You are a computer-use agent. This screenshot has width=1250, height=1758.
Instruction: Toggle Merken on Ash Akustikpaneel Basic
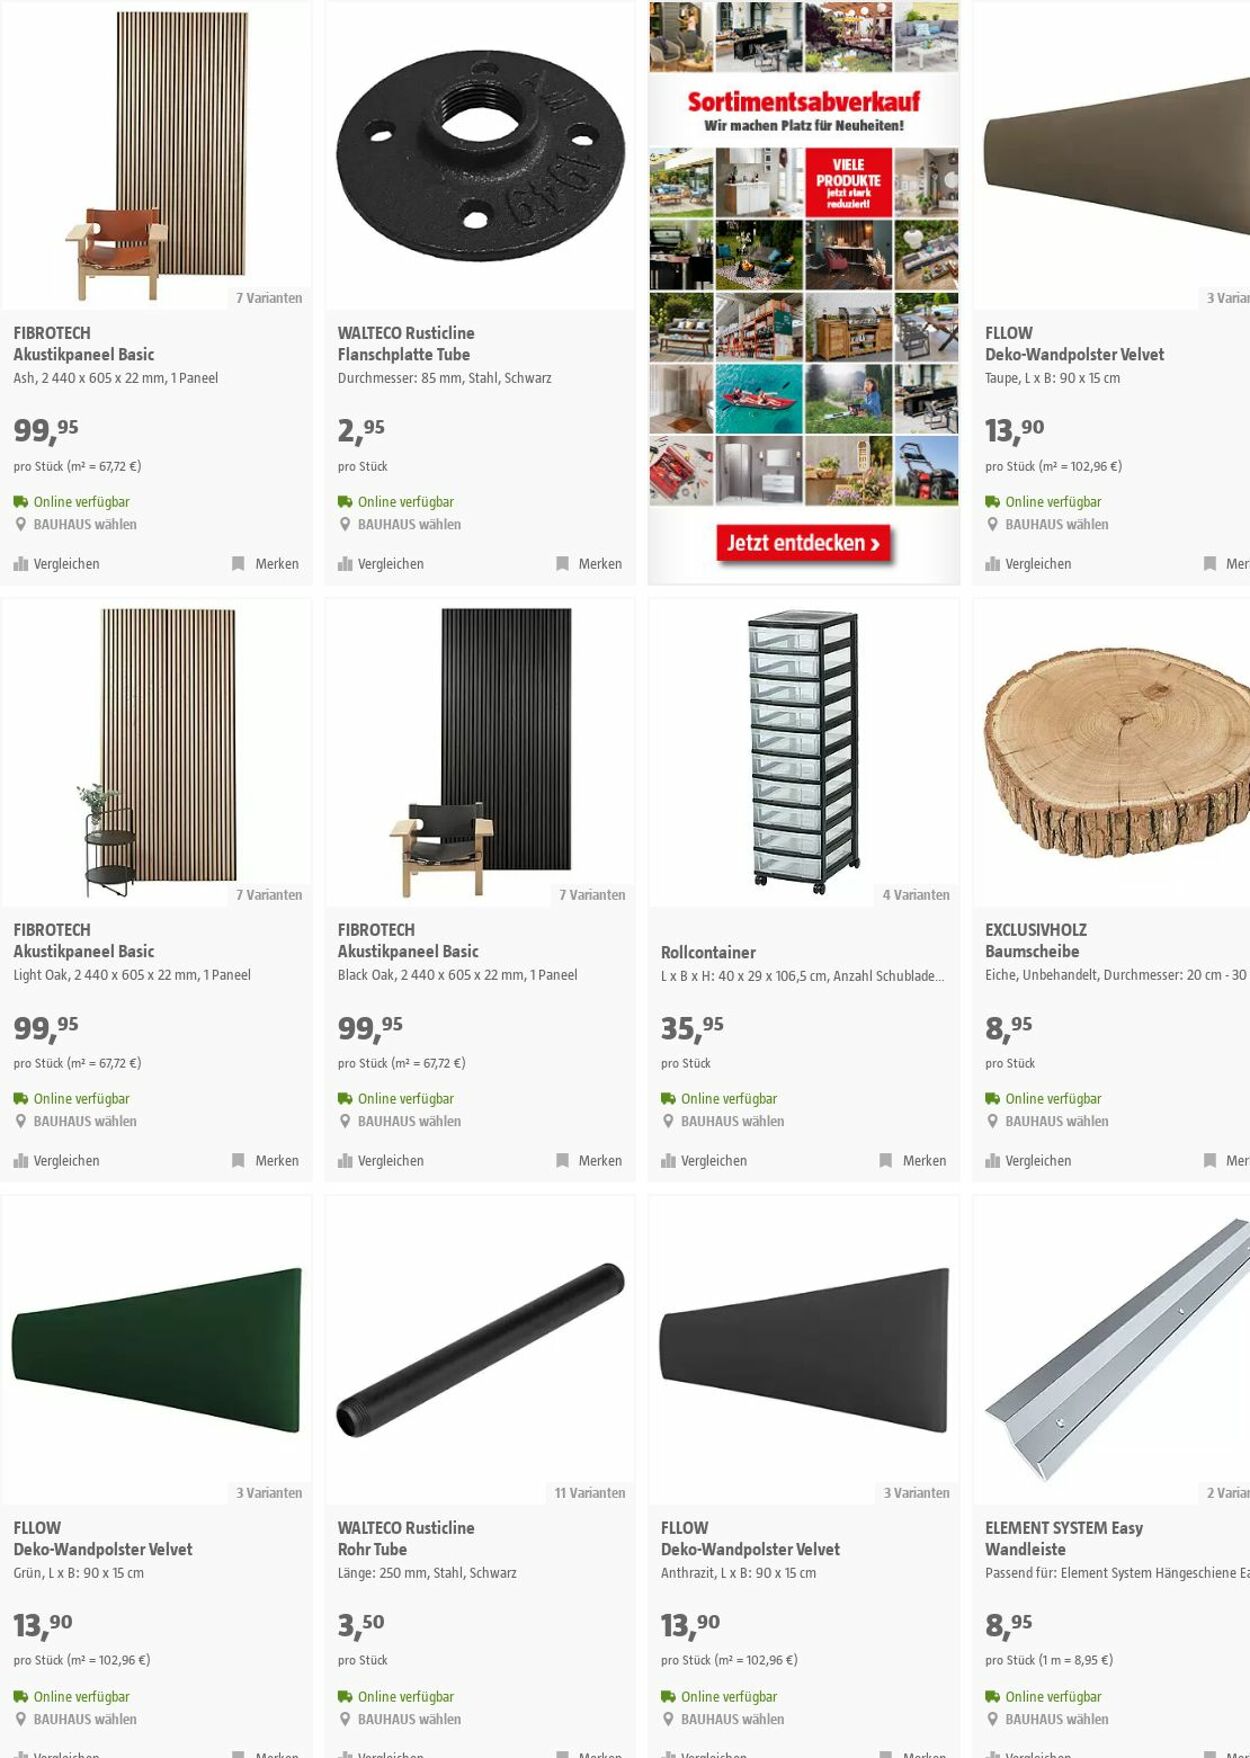tap(266, 564)
